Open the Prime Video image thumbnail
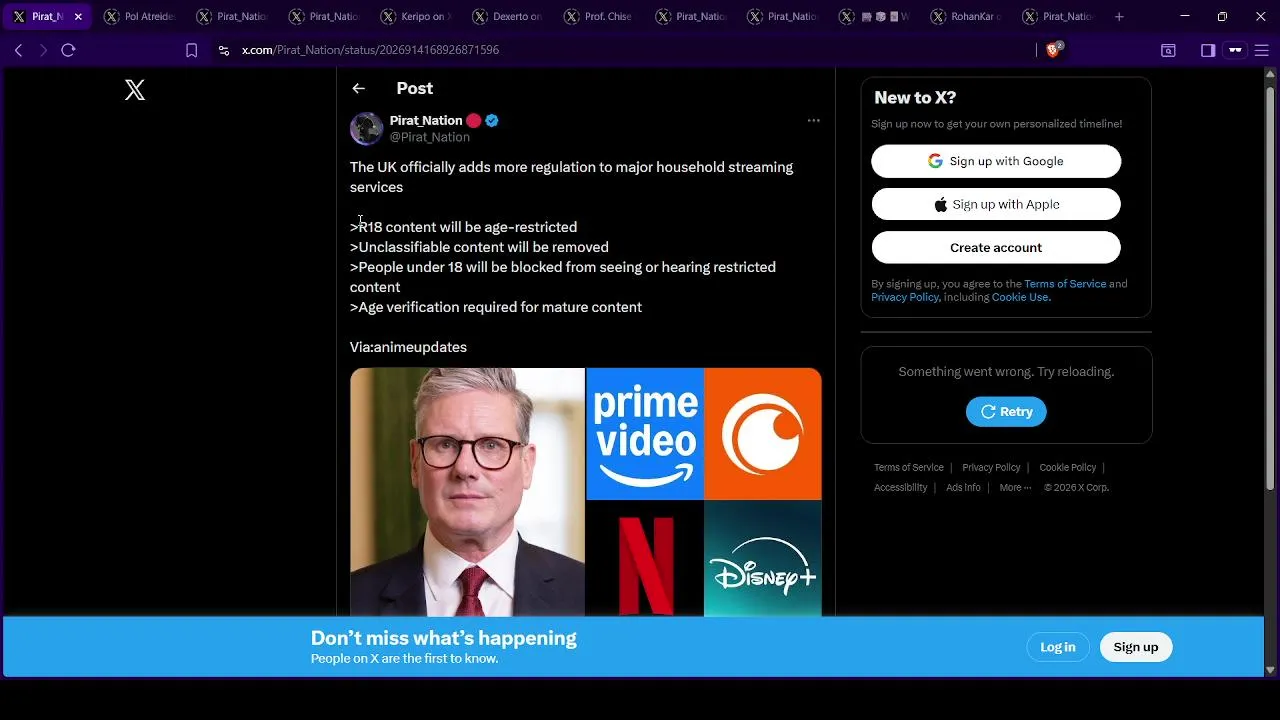 pos(645,433)
